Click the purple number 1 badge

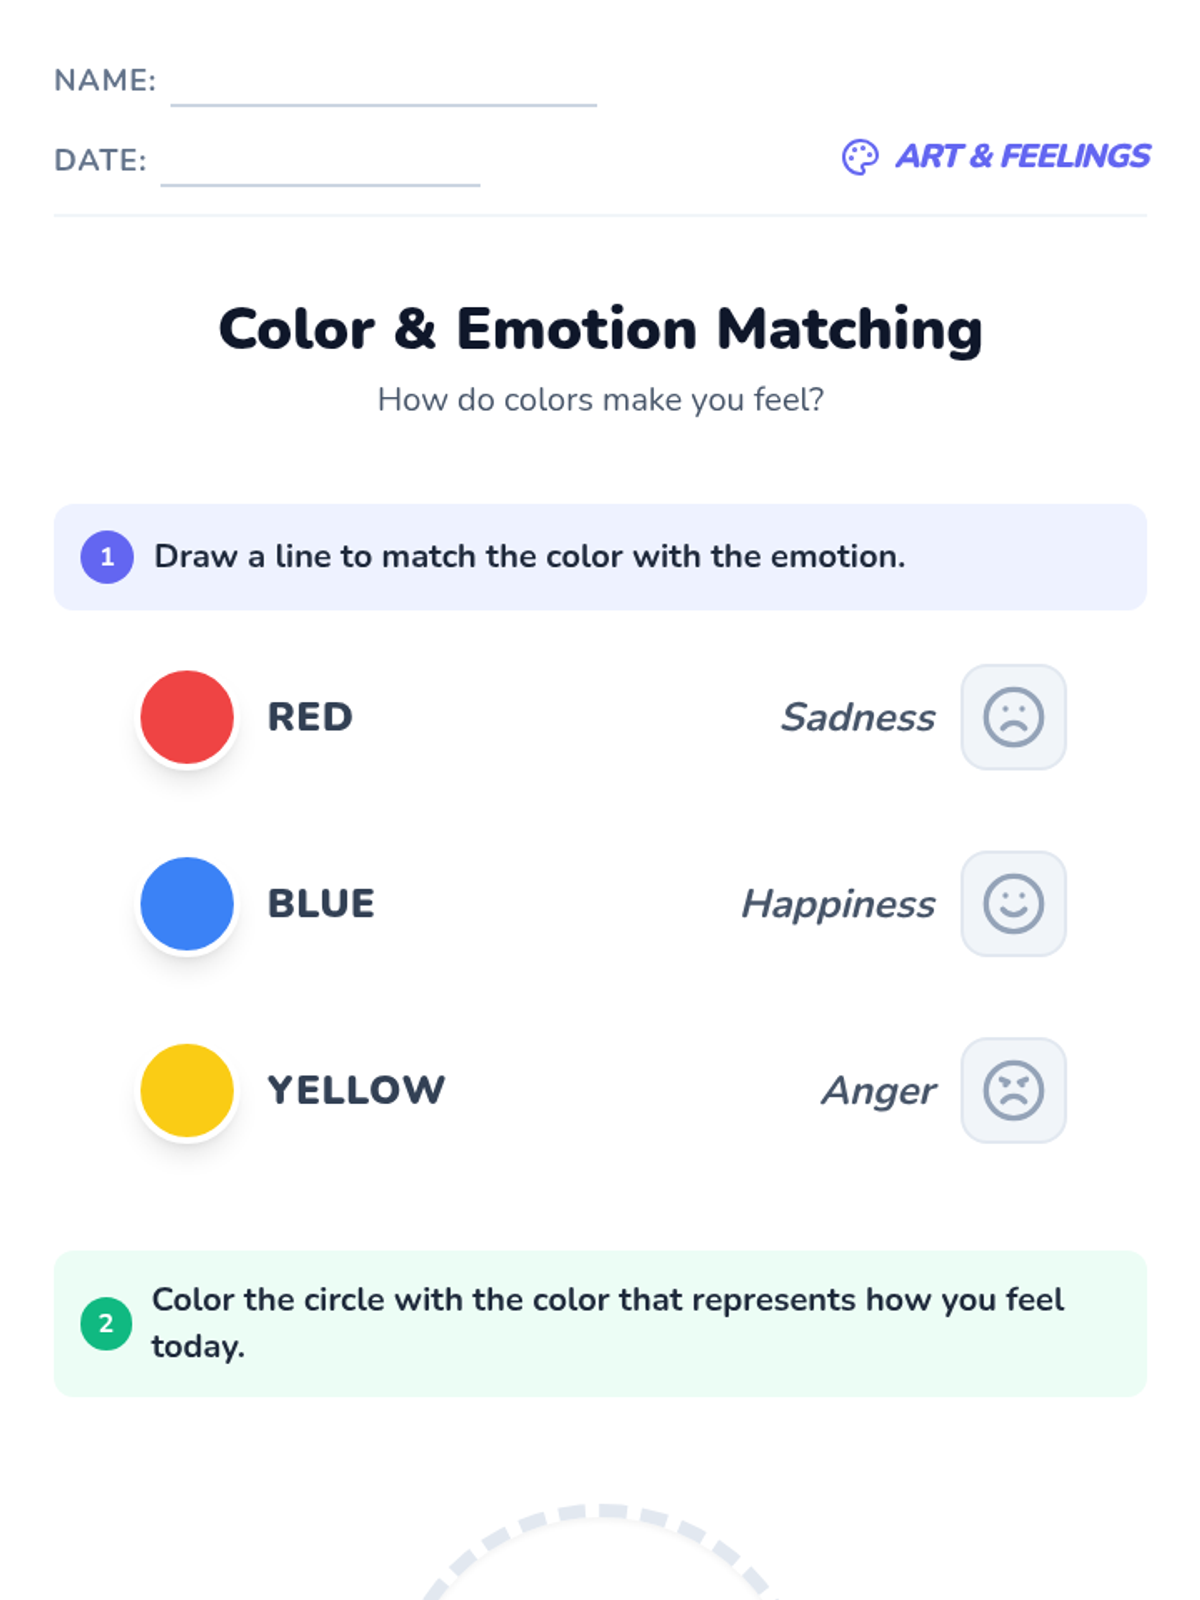click(x=107, y=557)
